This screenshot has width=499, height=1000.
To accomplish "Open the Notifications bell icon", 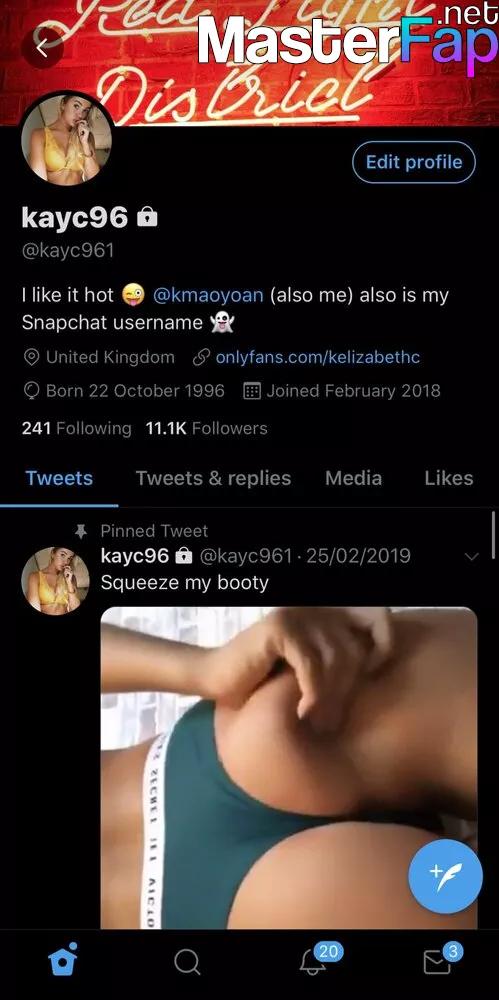I will pyautogui.click(x=313, y=960).
